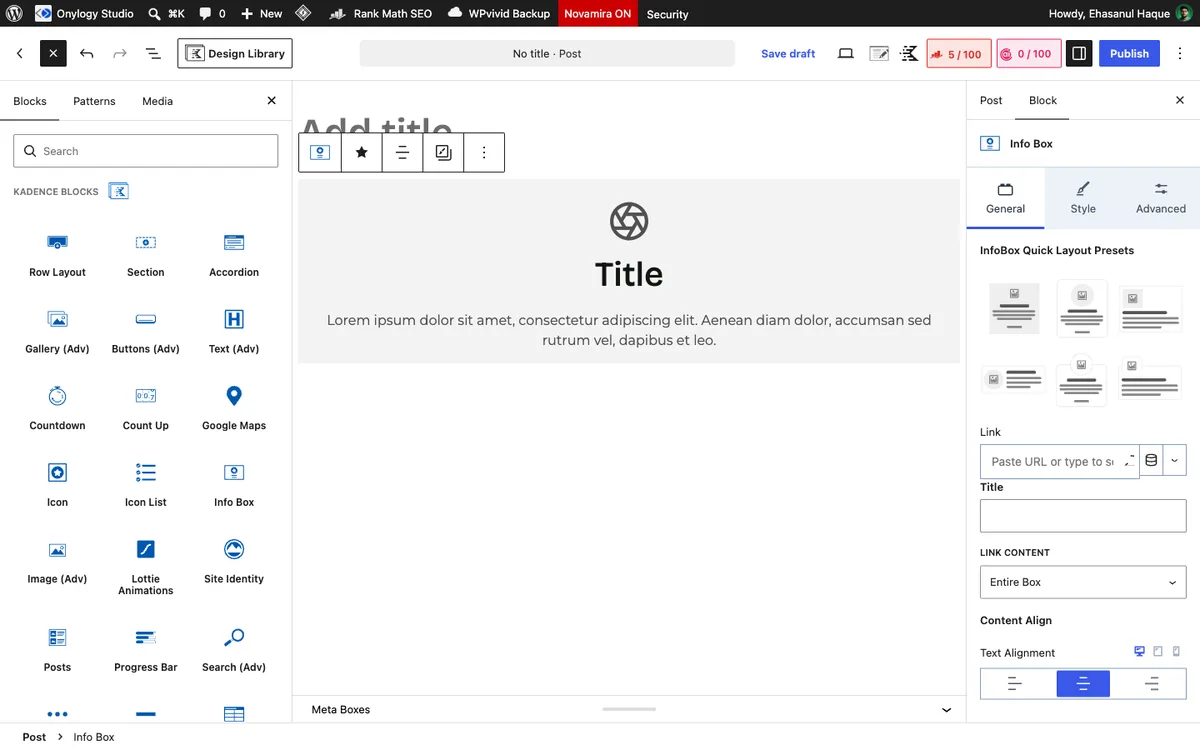
Task: Insert a Site Identity block
Action: pyautogui.click(x=234, y=563)
